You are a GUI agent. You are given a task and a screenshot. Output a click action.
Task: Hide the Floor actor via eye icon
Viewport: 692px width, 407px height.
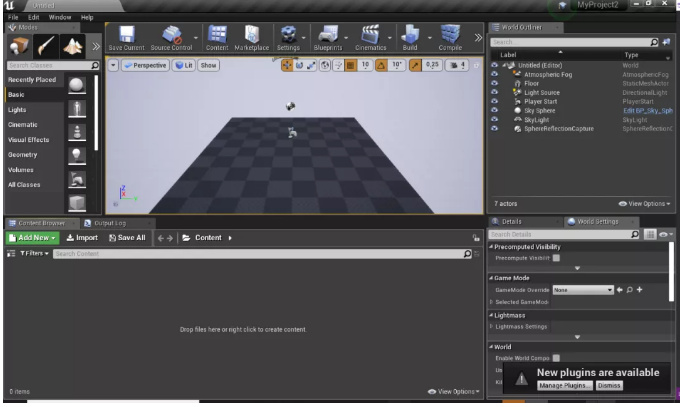coord(494,83)
